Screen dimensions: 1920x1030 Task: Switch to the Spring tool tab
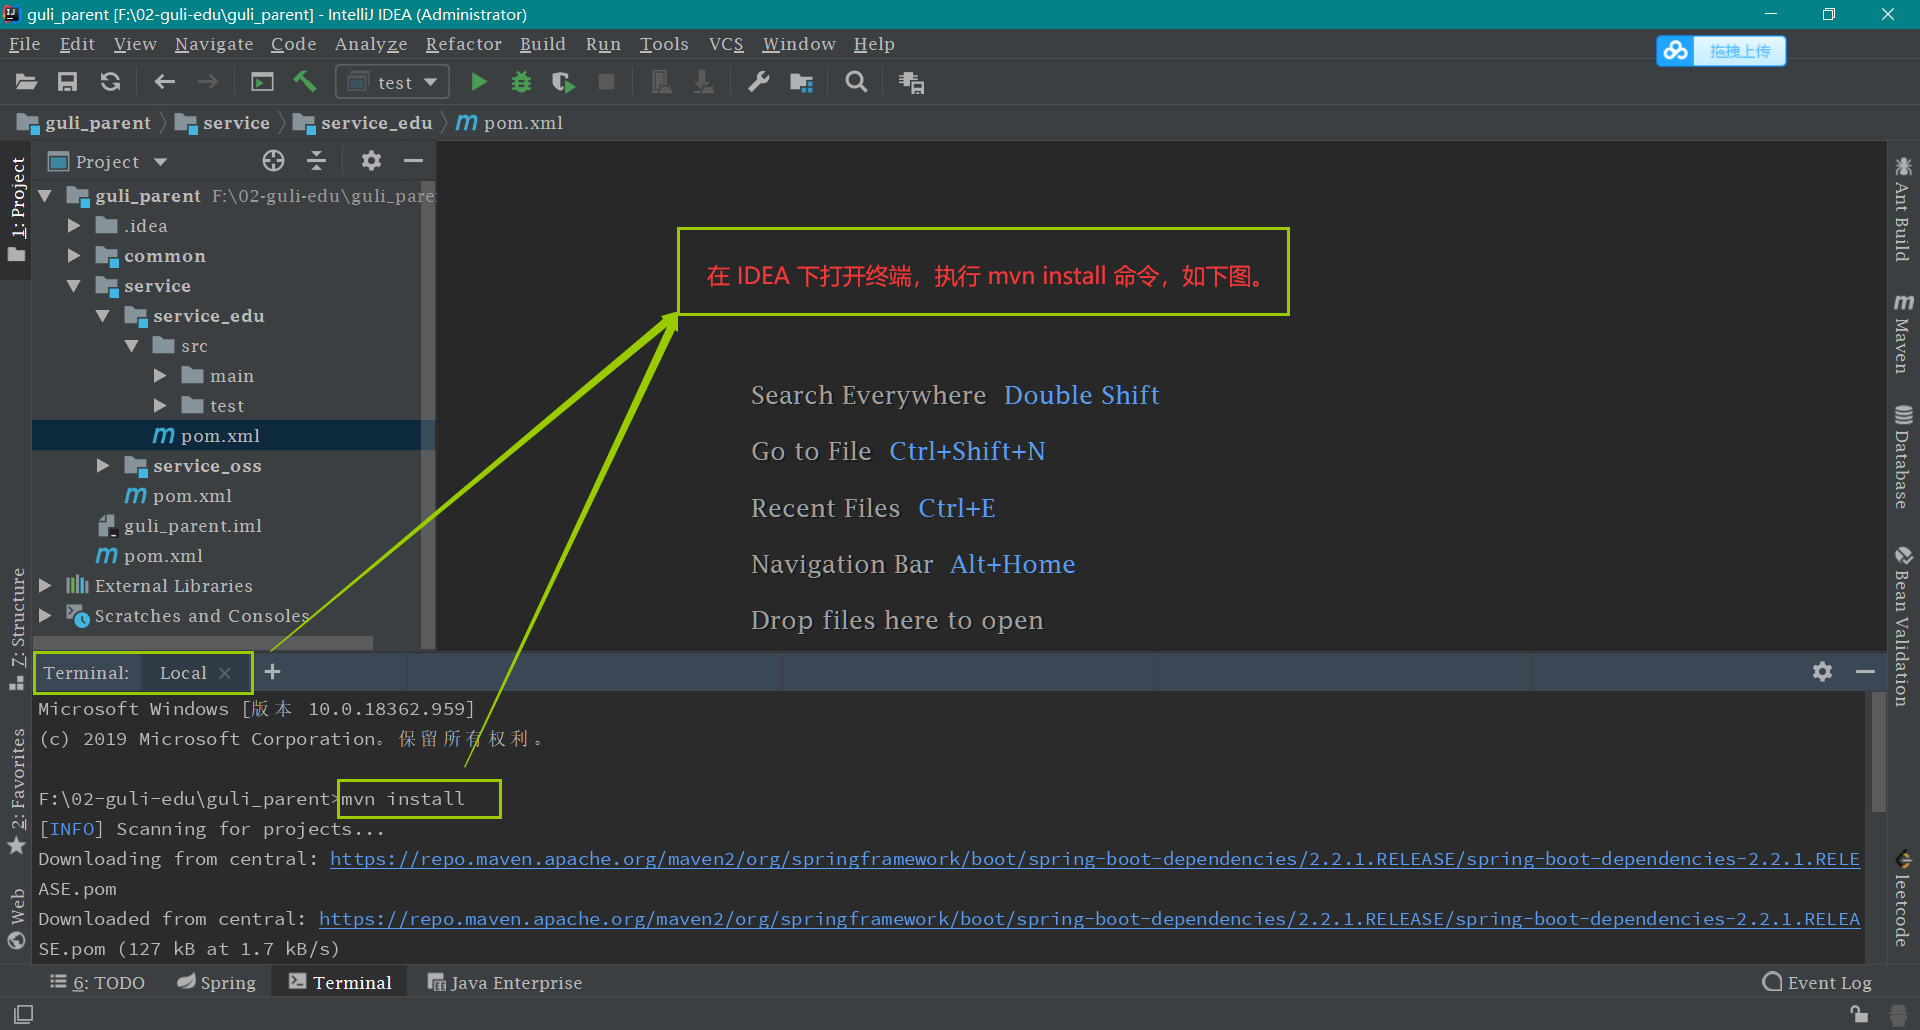point(216,983)
